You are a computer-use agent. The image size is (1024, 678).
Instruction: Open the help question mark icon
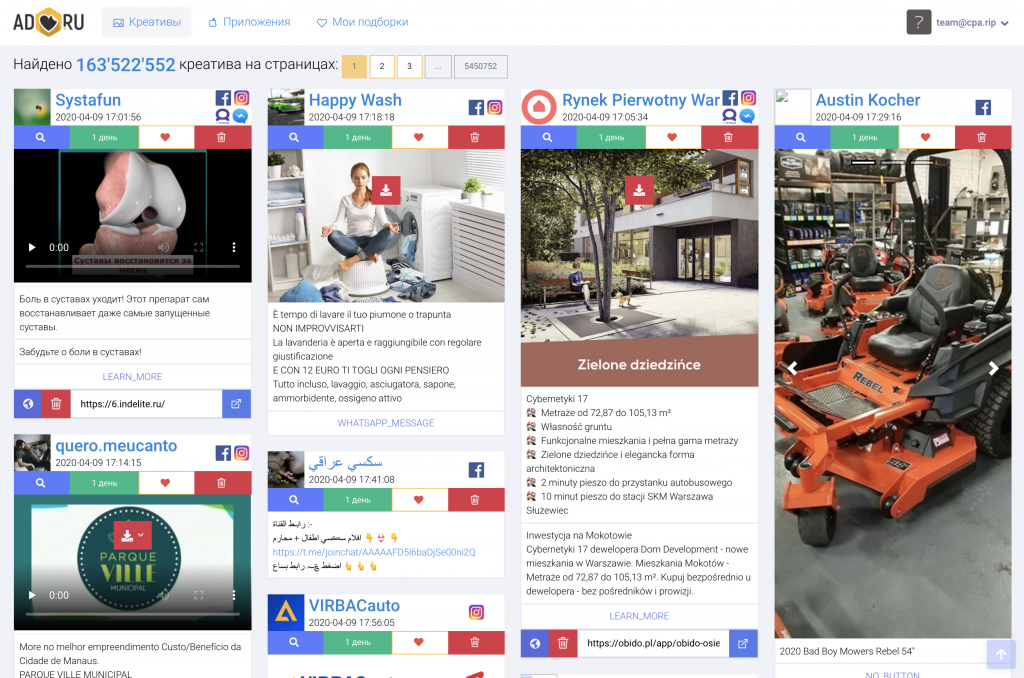(x=918, y=22)
